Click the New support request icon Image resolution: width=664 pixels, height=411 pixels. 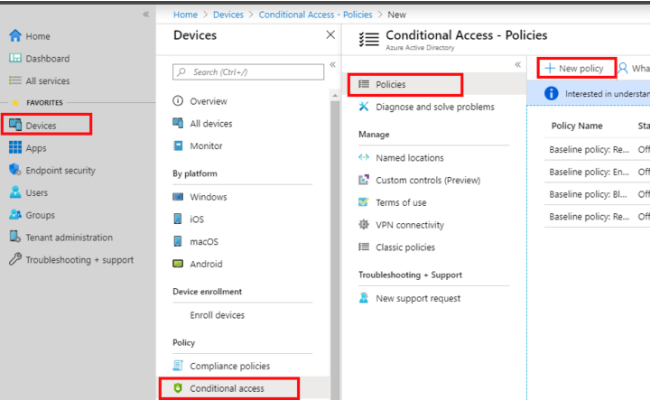(x=364, y=298)
